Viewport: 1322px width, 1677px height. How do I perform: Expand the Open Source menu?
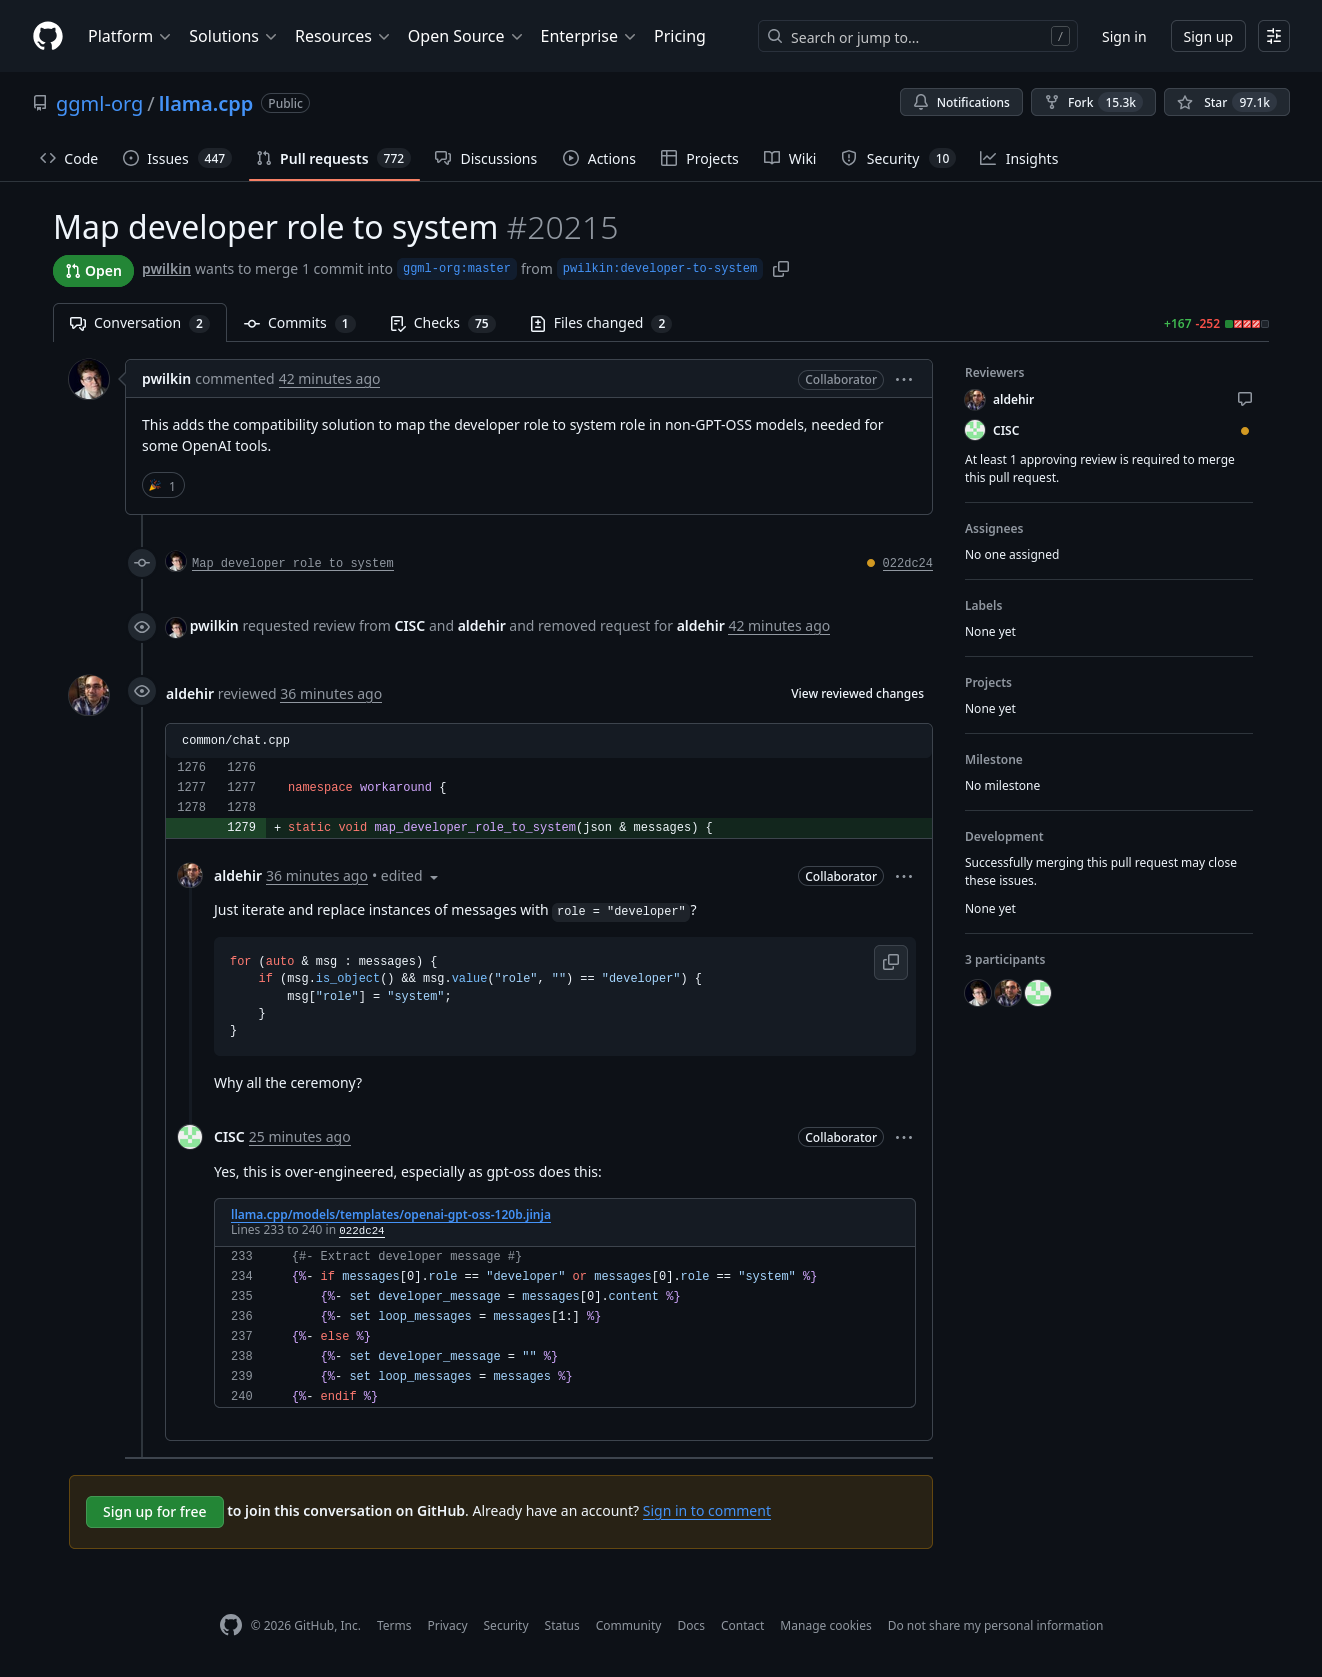pyautogui.click(x=465, y=36)
